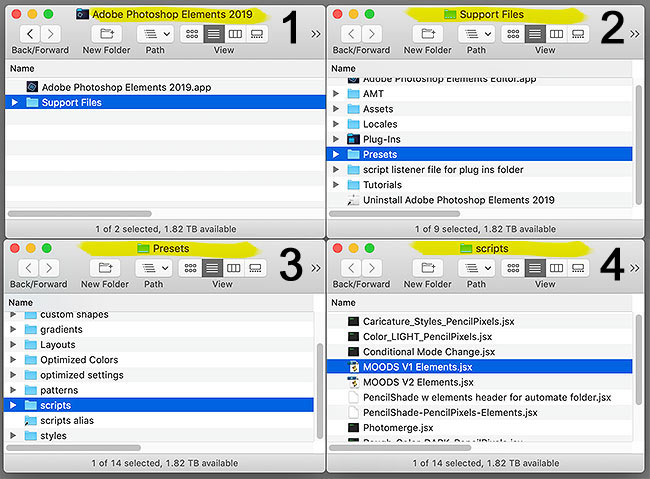Create New Folder in Presets window
Image resolution: width=650 pixels, height=479 pixels.
[x=105, y=268]
